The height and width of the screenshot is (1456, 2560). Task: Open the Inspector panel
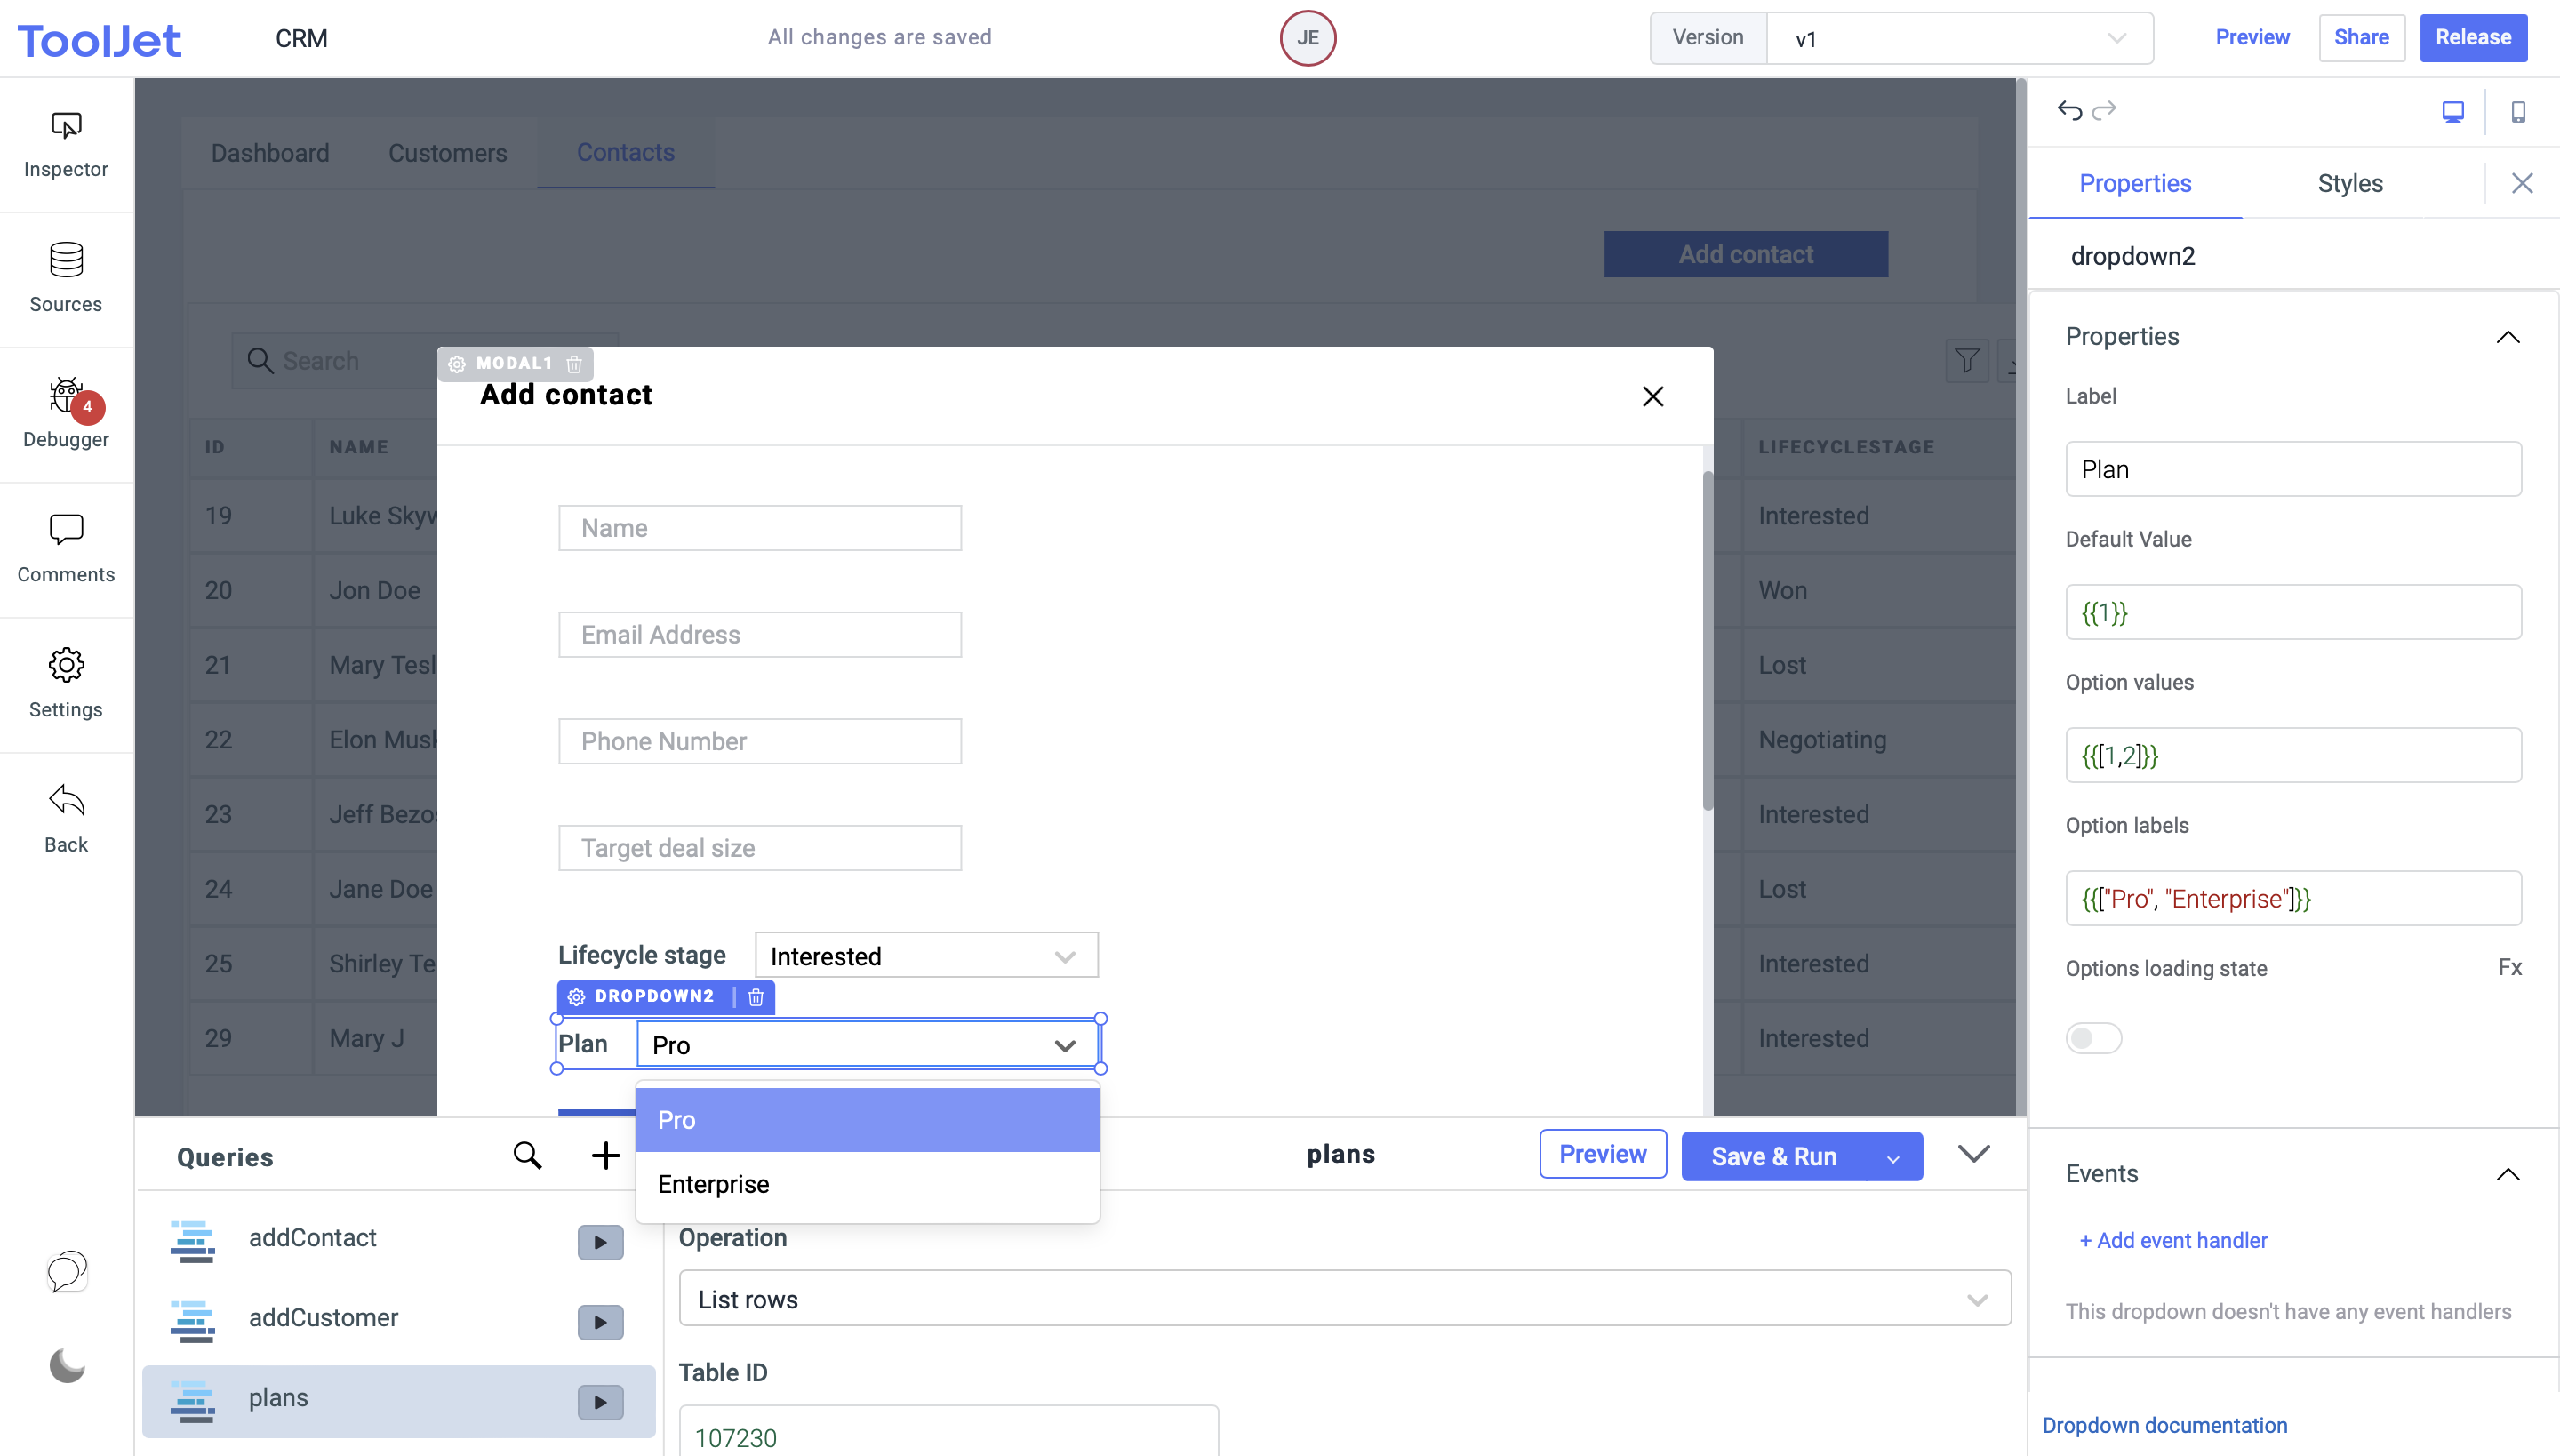[66, 145]
